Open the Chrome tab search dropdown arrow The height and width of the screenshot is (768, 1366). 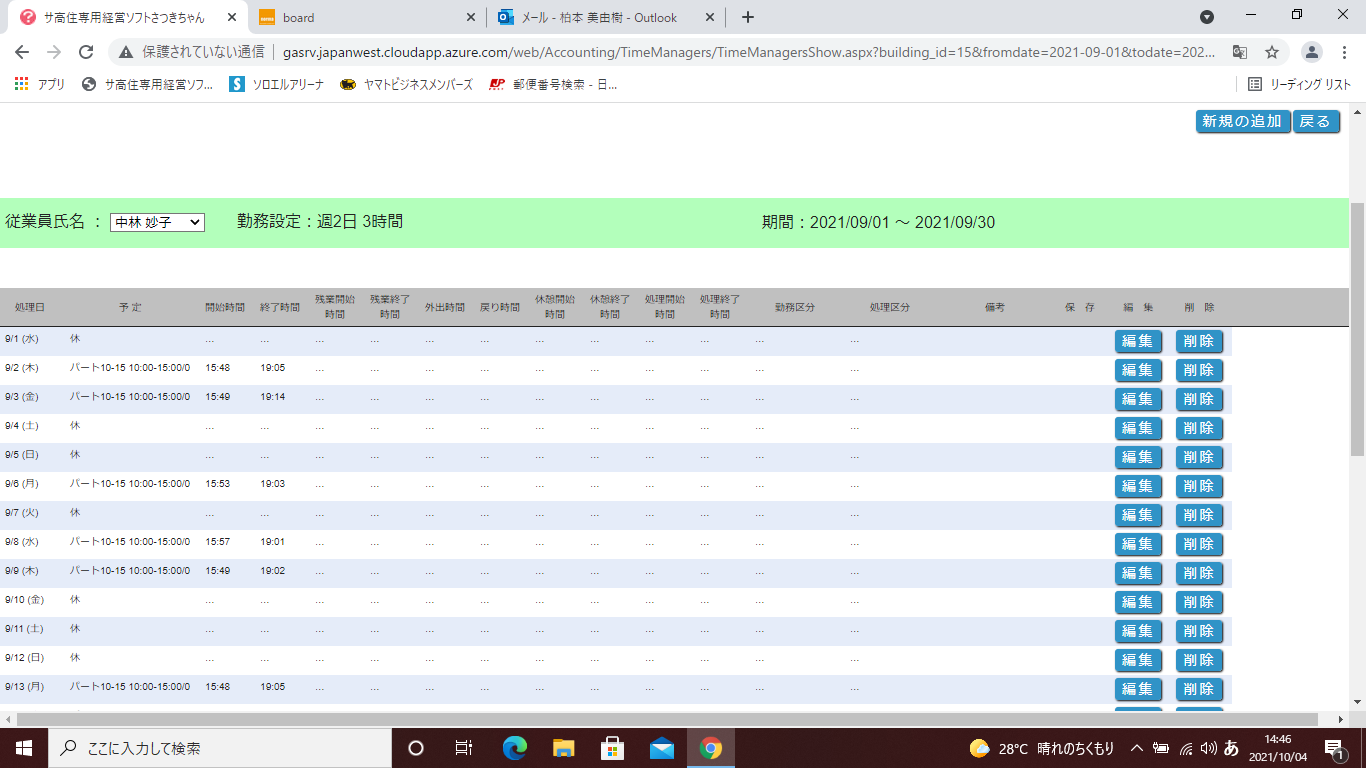[1207, 17]
